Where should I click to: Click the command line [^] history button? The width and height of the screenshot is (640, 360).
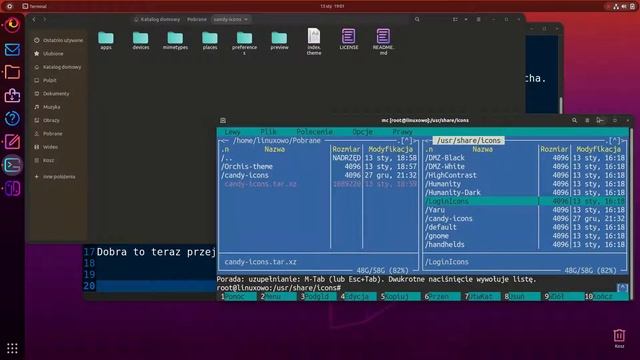click(x=622, y=288)
